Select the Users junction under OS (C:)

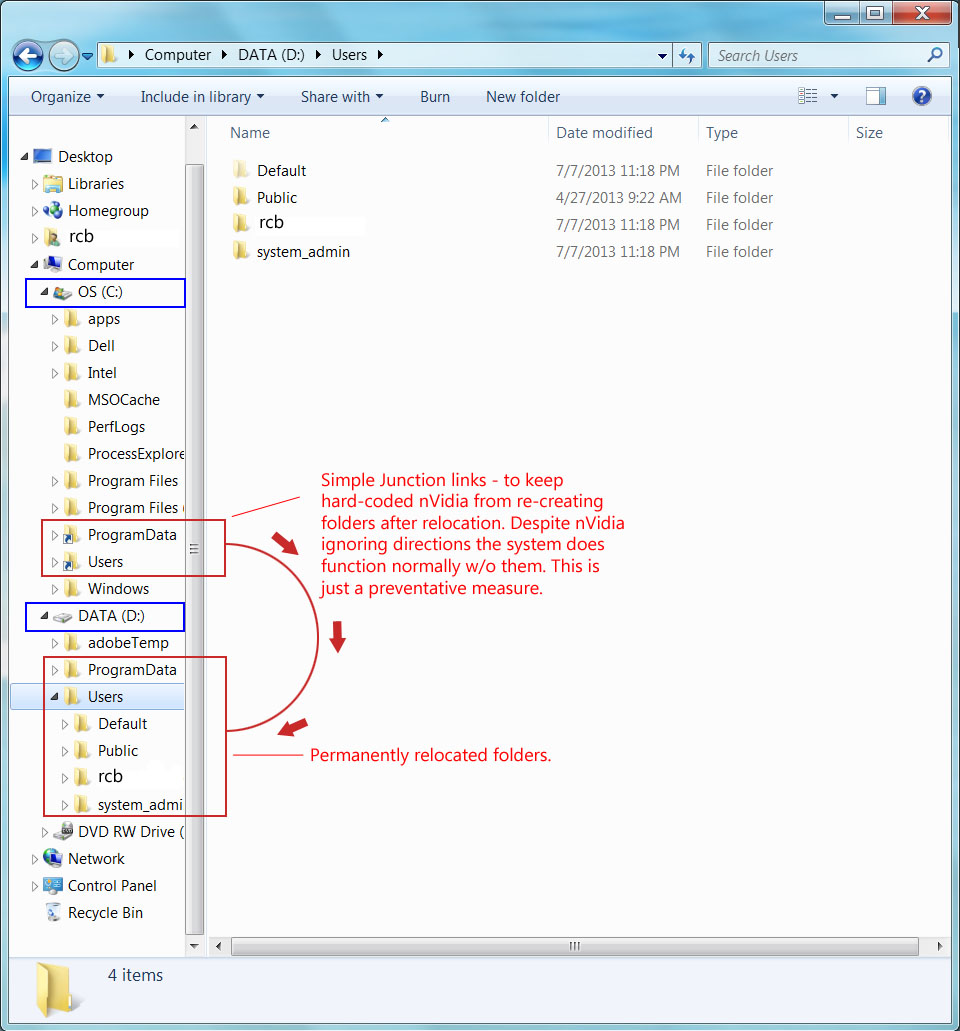[x=105, y=562]
